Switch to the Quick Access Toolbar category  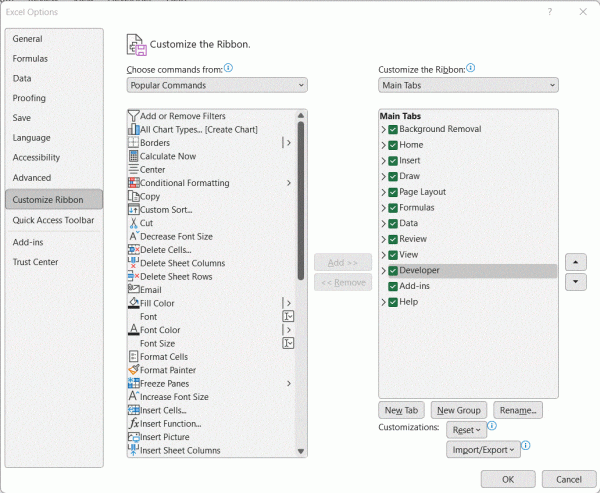[x=53, y=220]
